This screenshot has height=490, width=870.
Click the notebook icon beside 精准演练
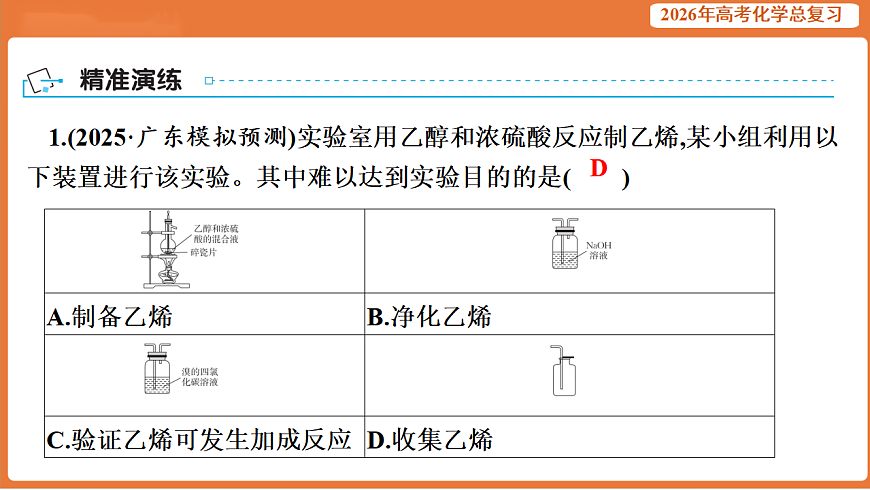pos(44,81)
